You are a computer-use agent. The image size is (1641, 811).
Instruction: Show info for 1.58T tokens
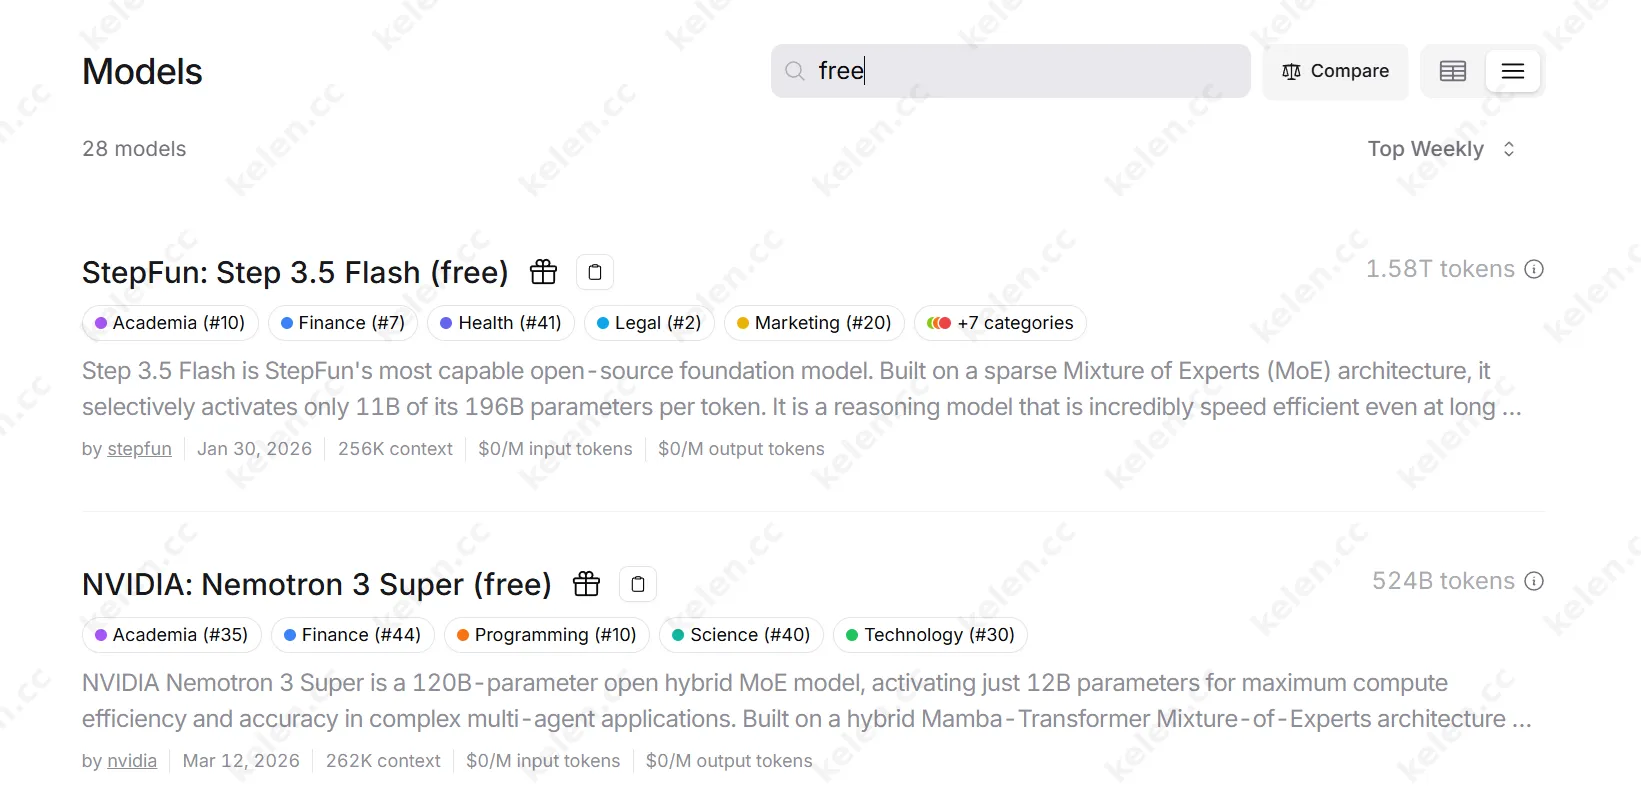pyautogui.click(x=1534, y=269)
